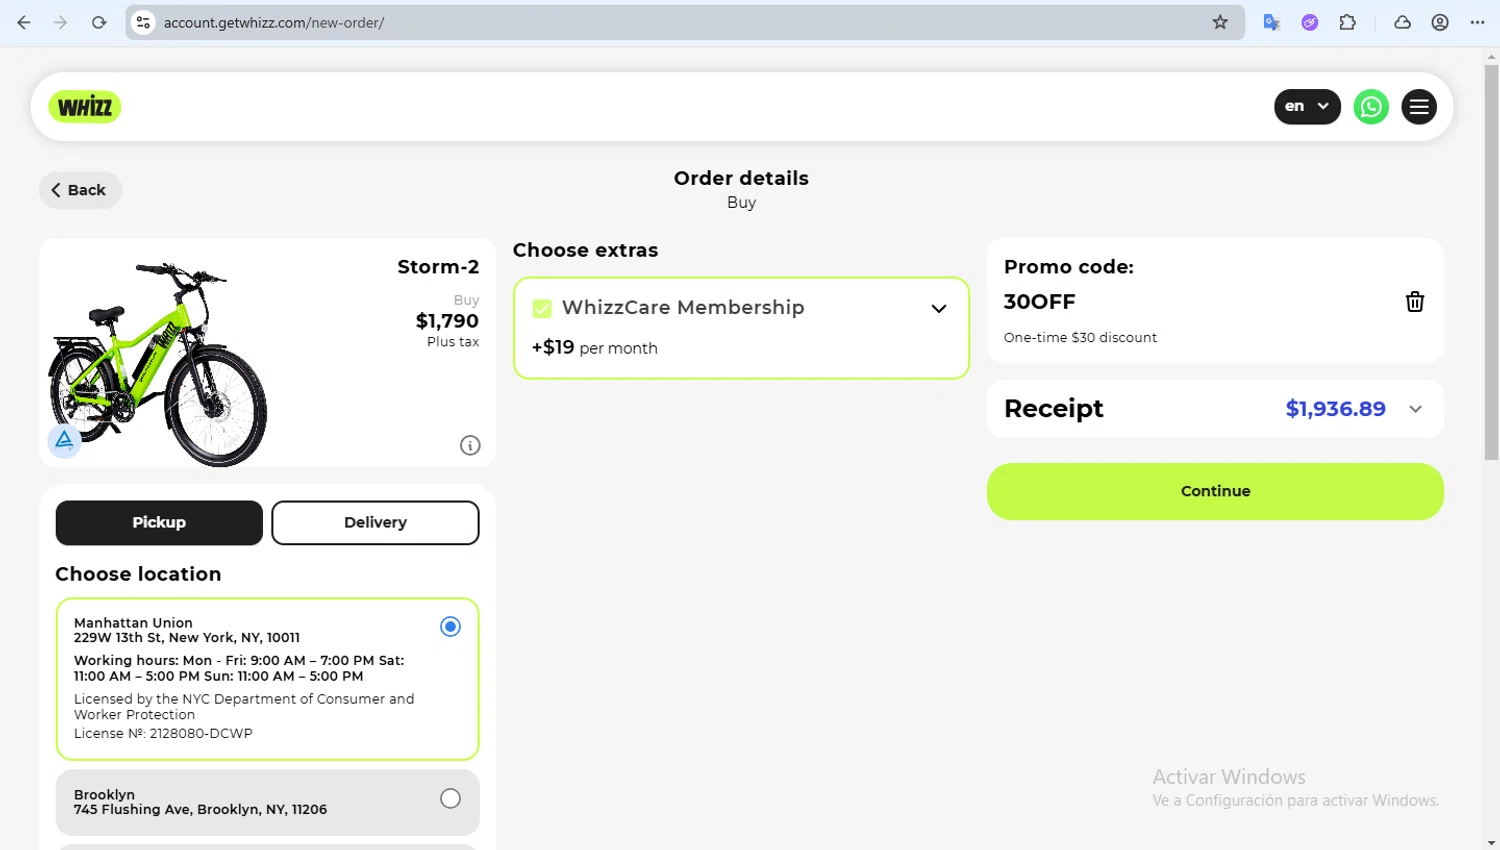
Task: Click '+$19 per month' text
Action: pyautogui.click(x=594, y=348)
